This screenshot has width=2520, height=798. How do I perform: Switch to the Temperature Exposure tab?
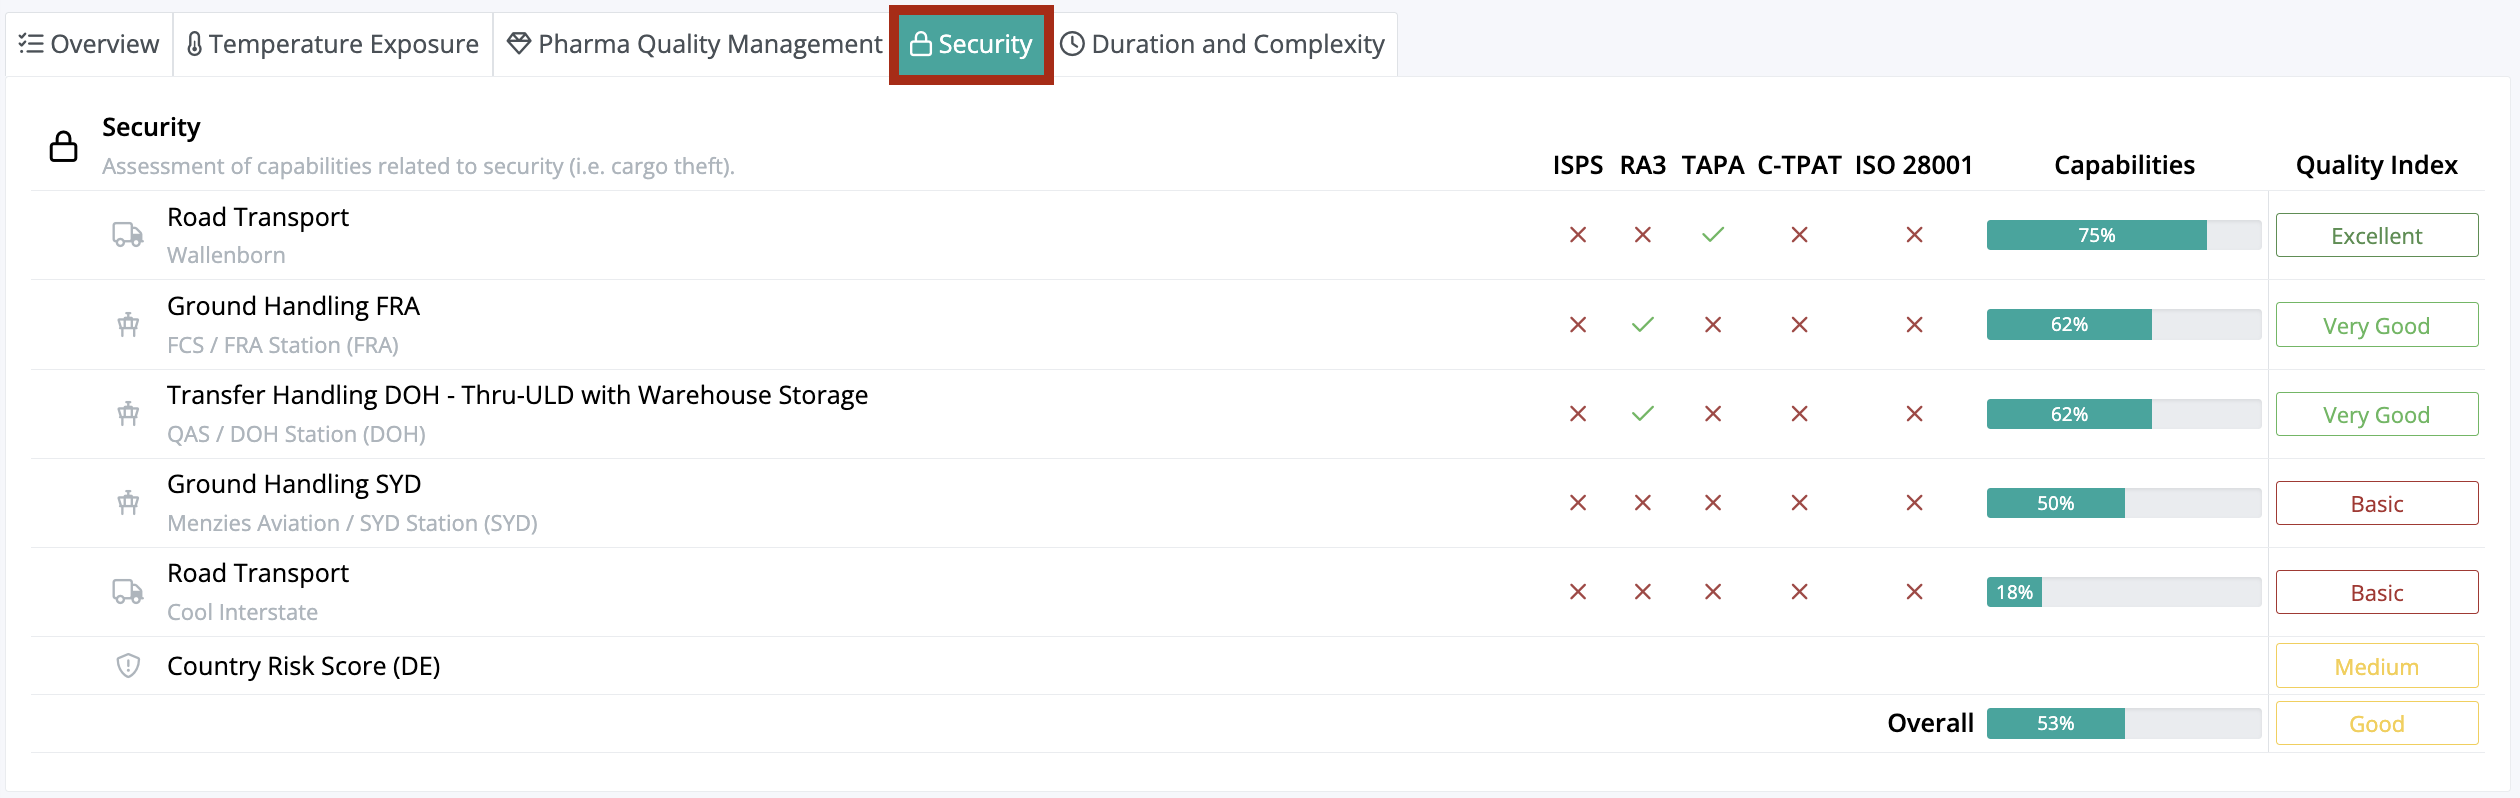click(333, 44)
